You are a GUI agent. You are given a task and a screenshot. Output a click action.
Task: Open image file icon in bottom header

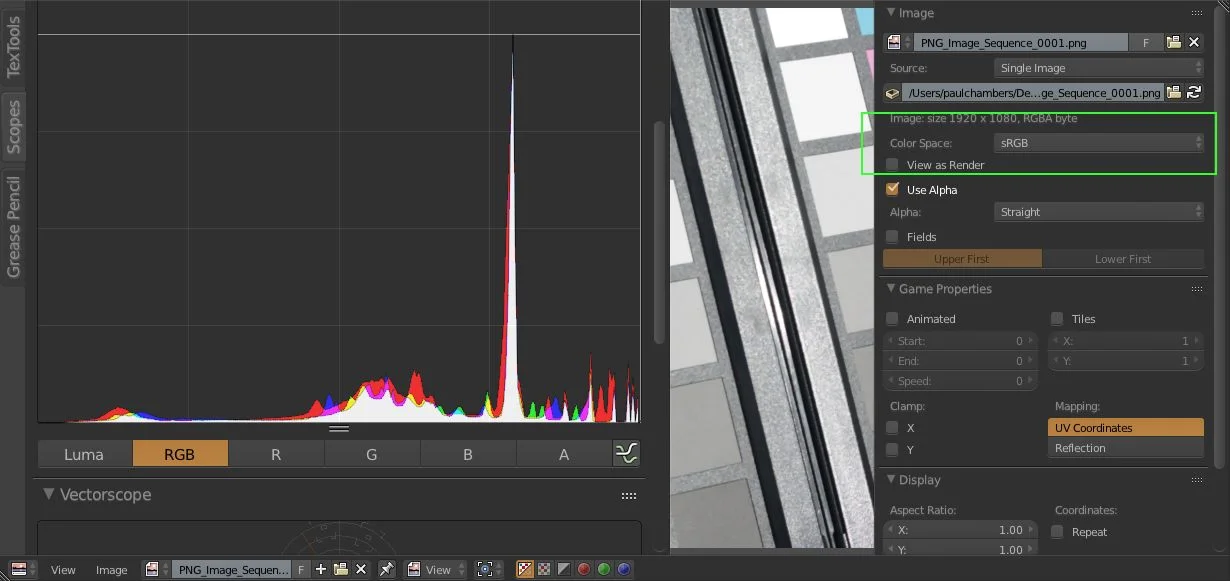click(x=341, y=569)
